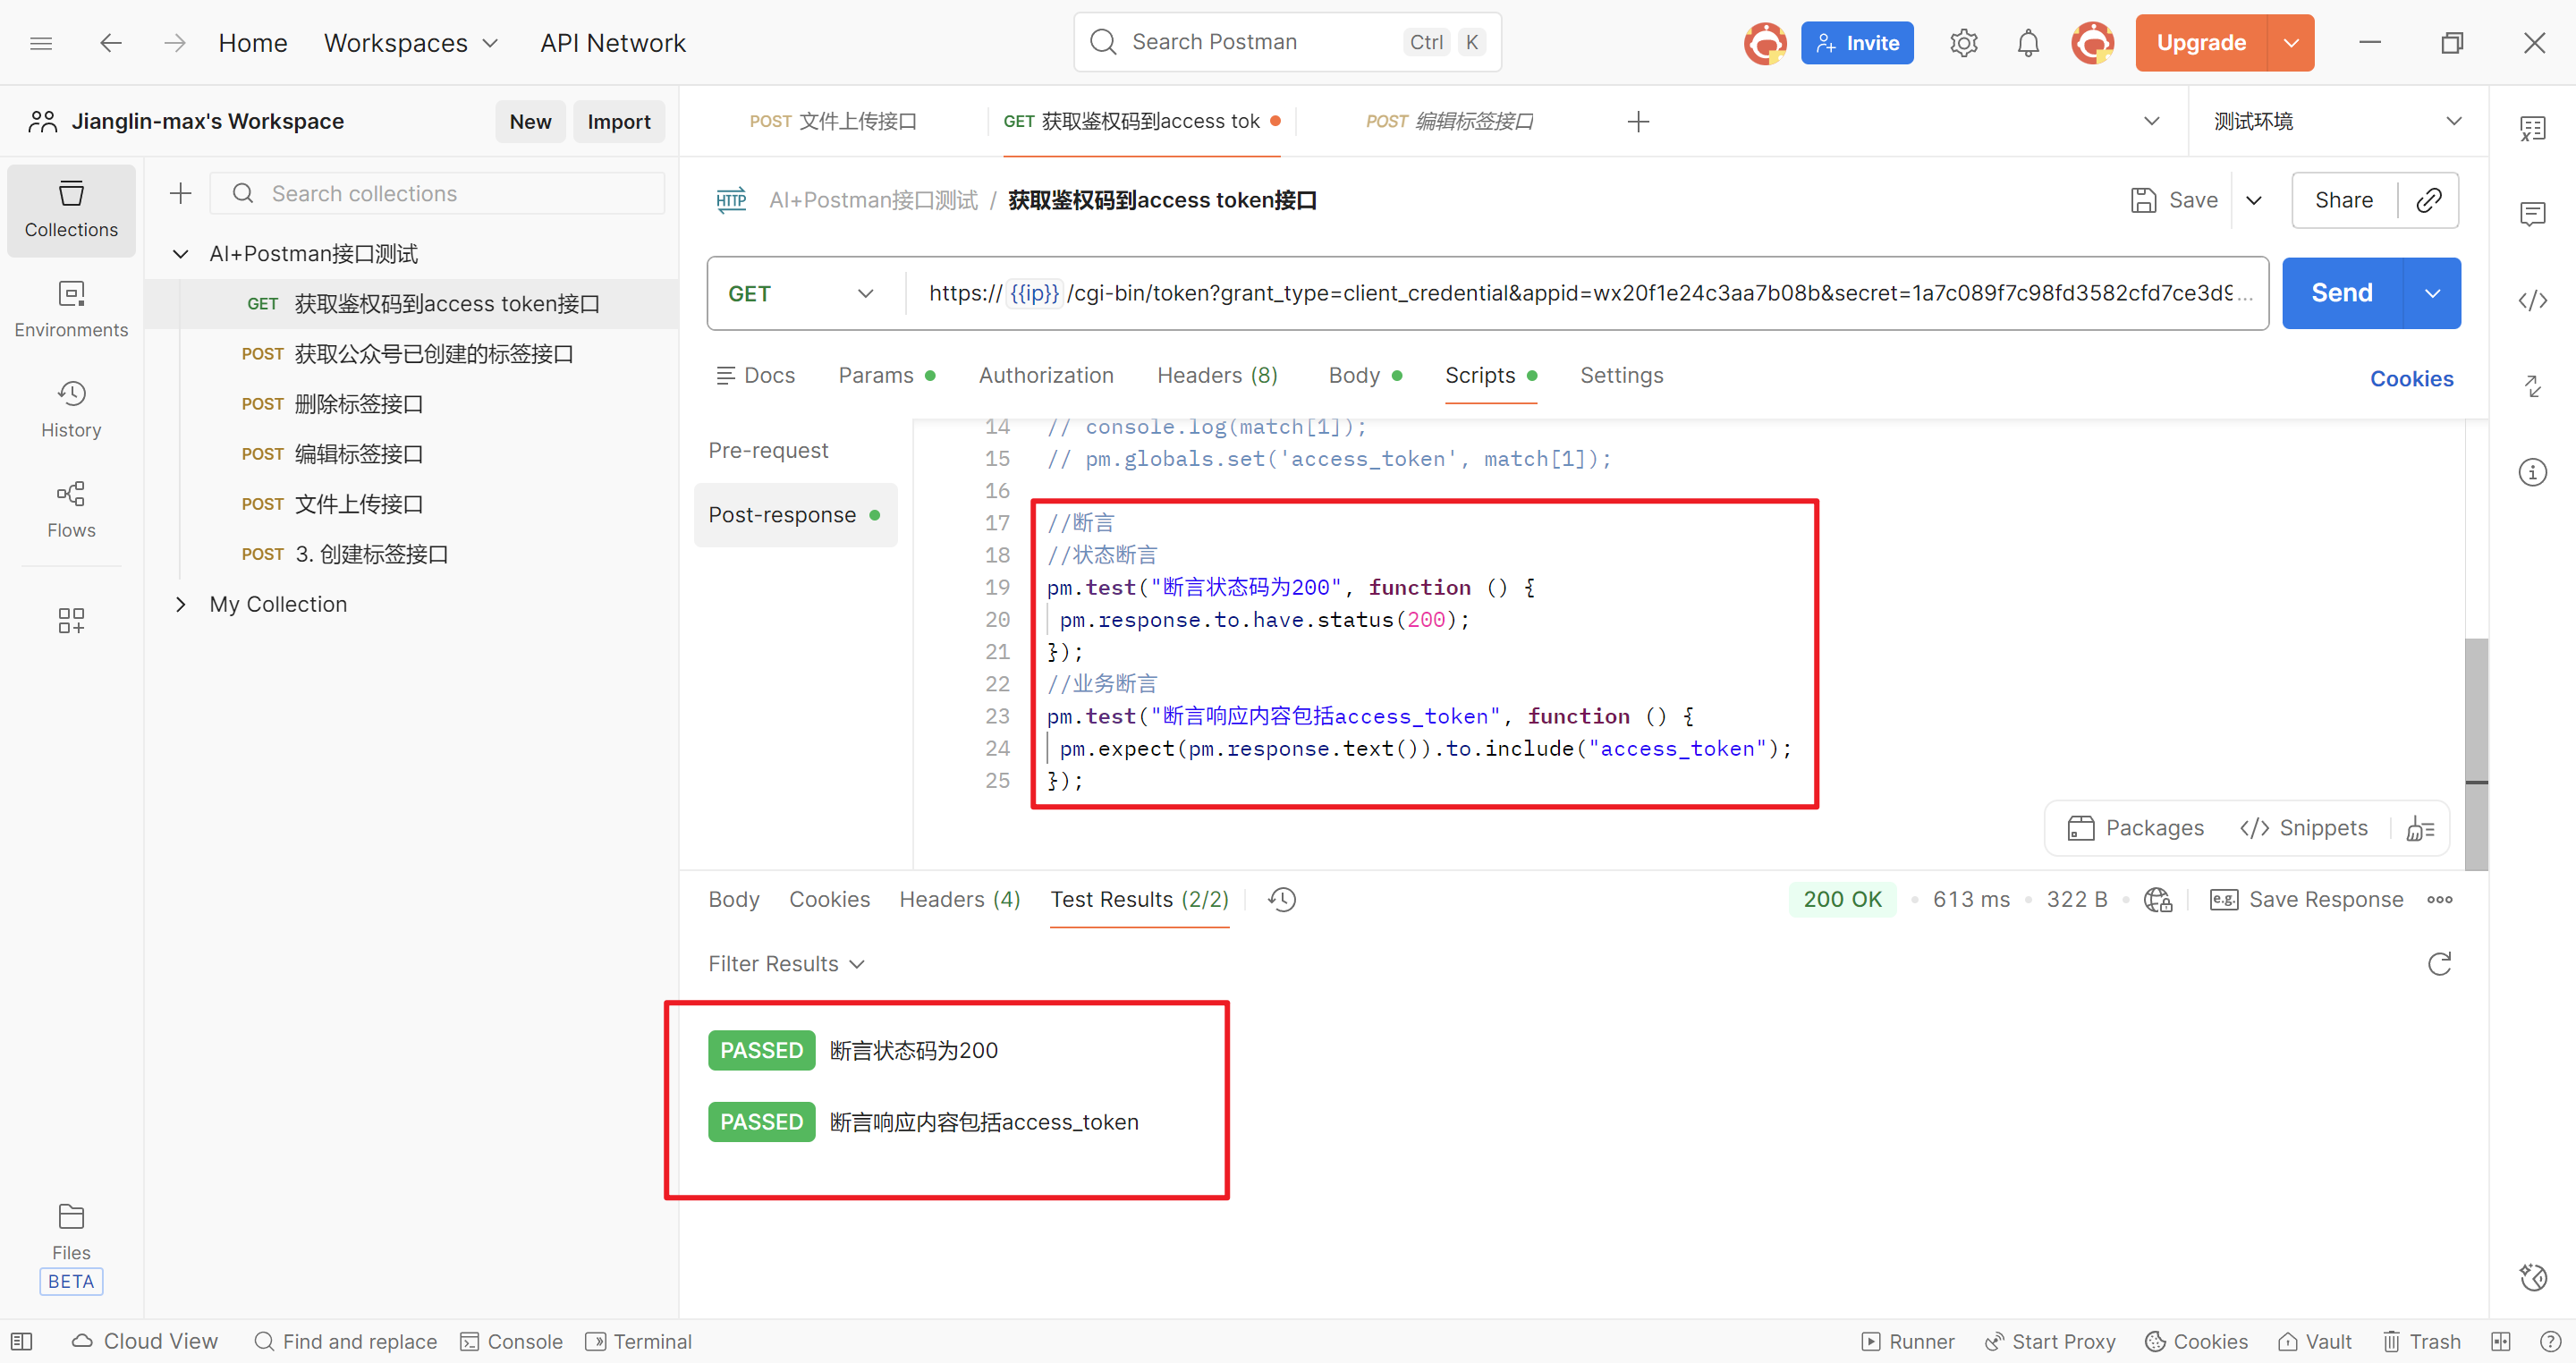The width and height of the screenshot is (2576, 1363).
Task: Click the beautify code icon near Snippets
Action: pos(2420,828)
